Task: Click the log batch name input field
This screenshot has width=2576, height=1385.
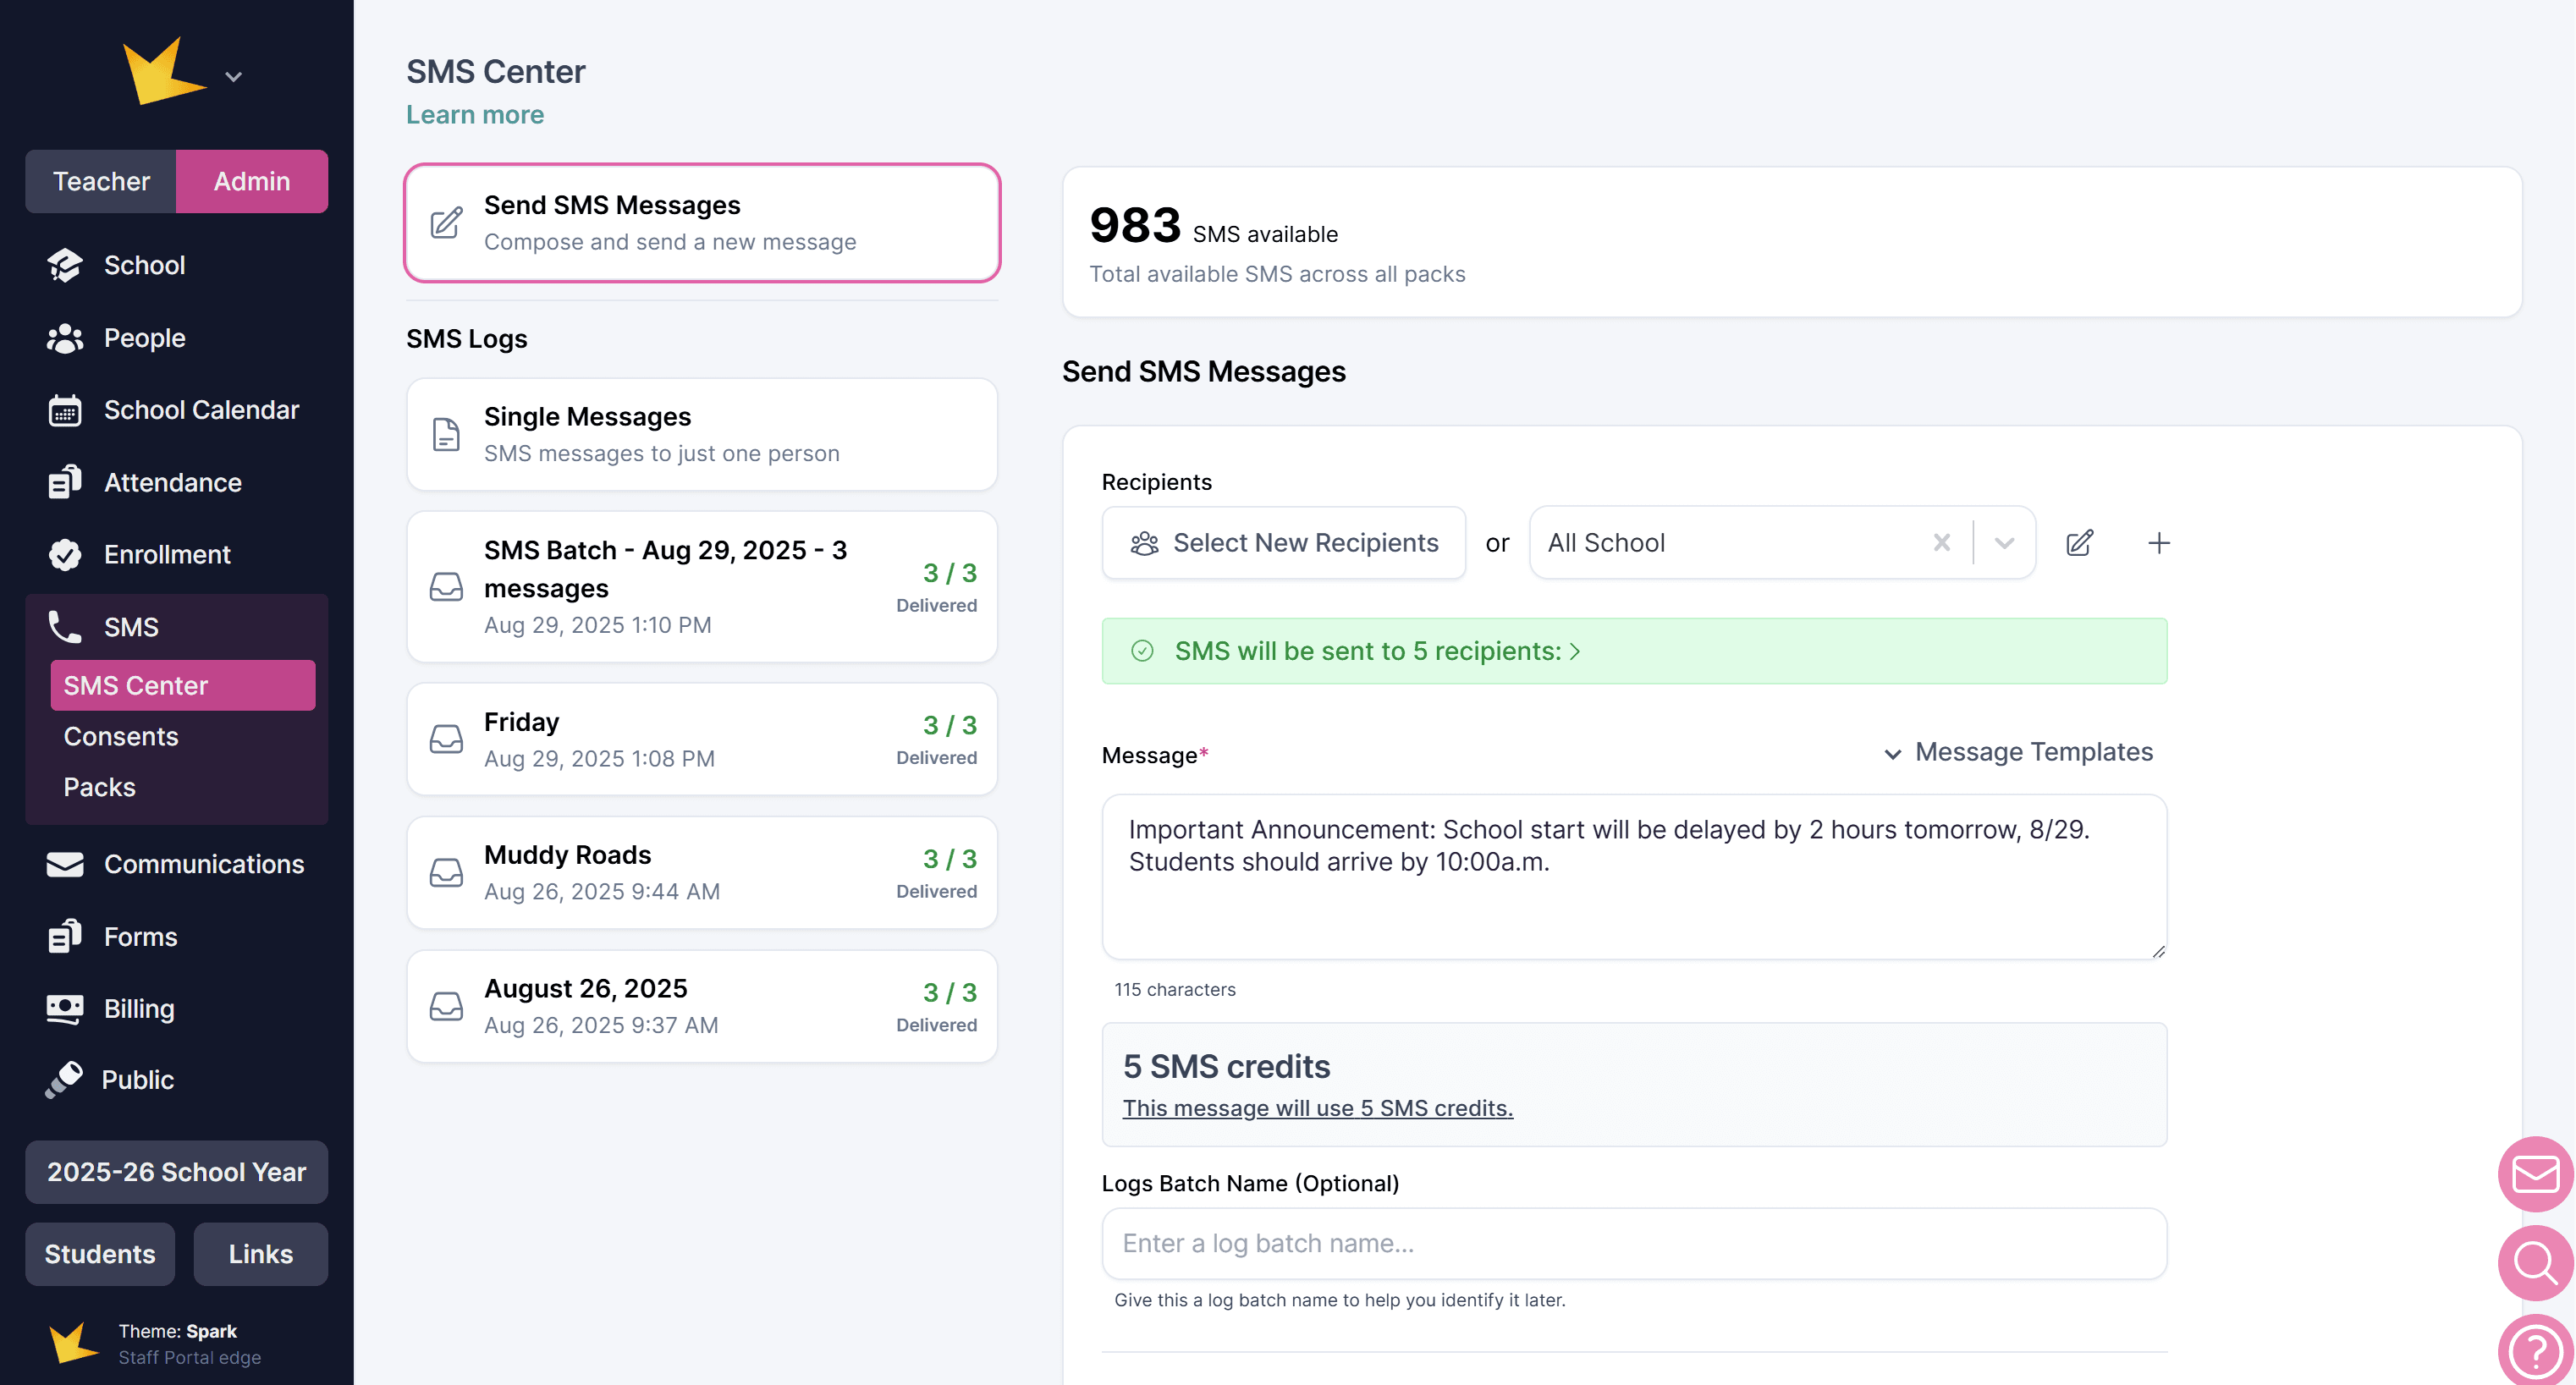Action: (1633, 1243)
